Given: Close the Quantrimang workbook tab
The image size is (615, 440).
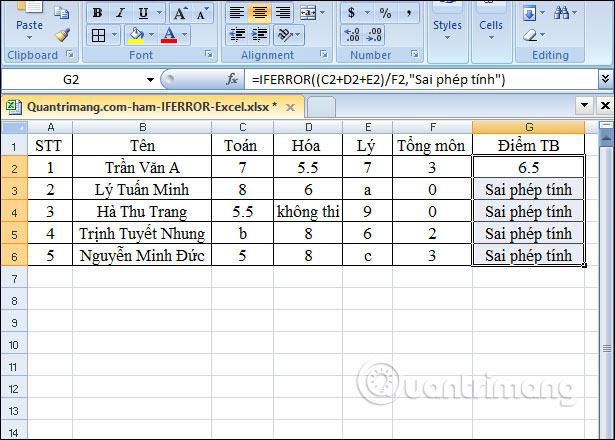Looking at the screenshot, I should [290, 107].
